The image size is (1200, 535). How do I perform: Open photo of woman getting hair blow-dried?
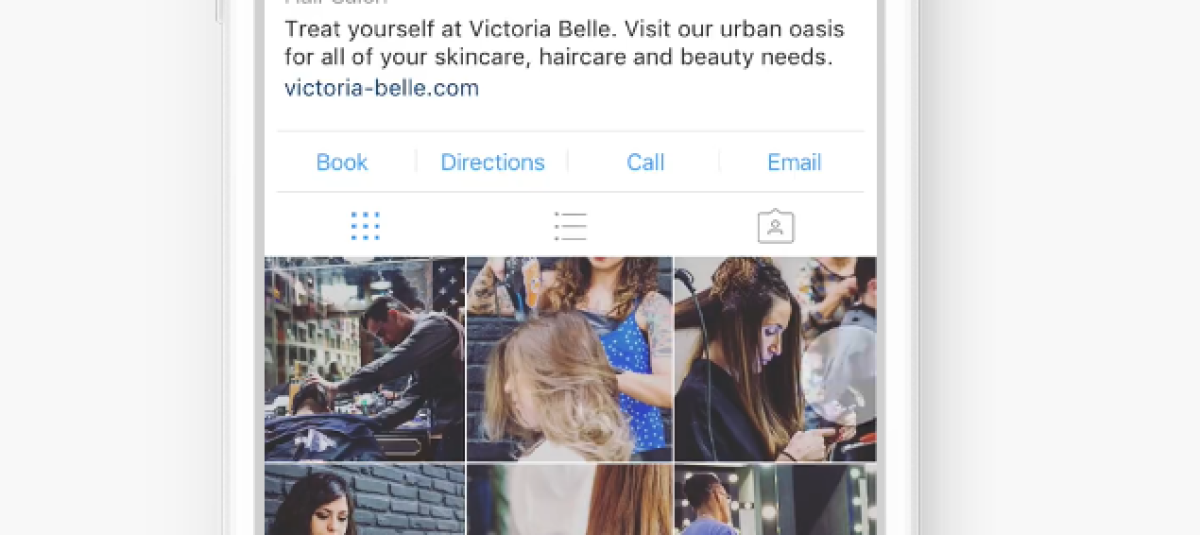775,359
